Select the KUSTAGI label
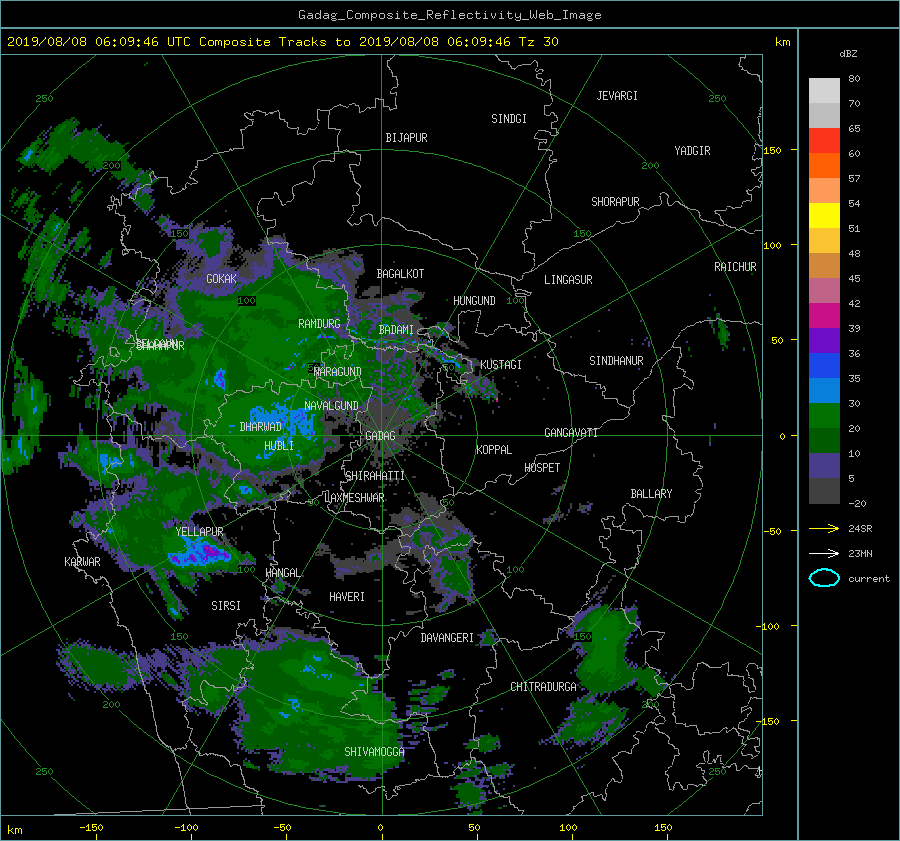 (501, 365)
